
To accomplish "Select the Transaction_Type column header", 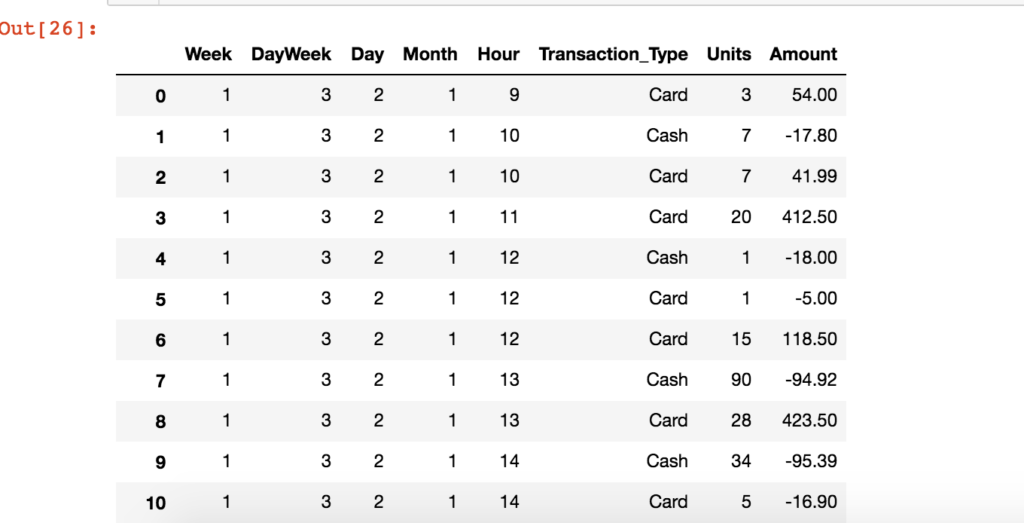I will tap(613, 55).
